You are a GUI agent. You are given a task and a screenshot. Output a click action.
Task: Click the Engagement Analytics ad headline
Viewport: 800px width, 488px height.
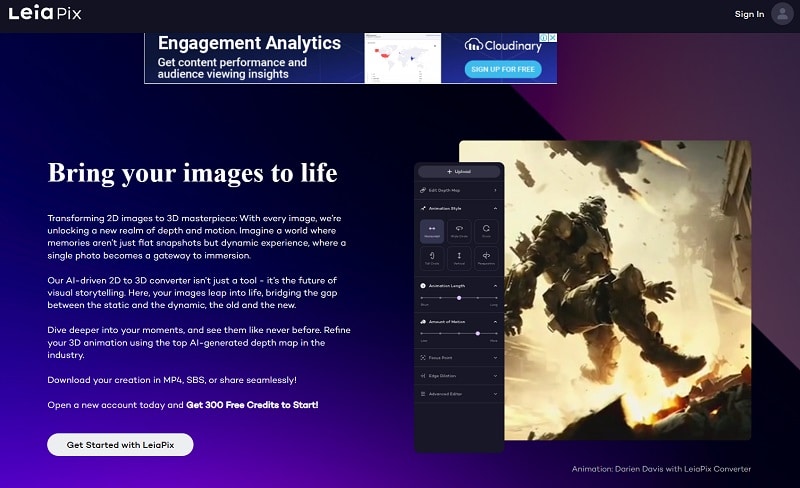[x=249, y=43]
